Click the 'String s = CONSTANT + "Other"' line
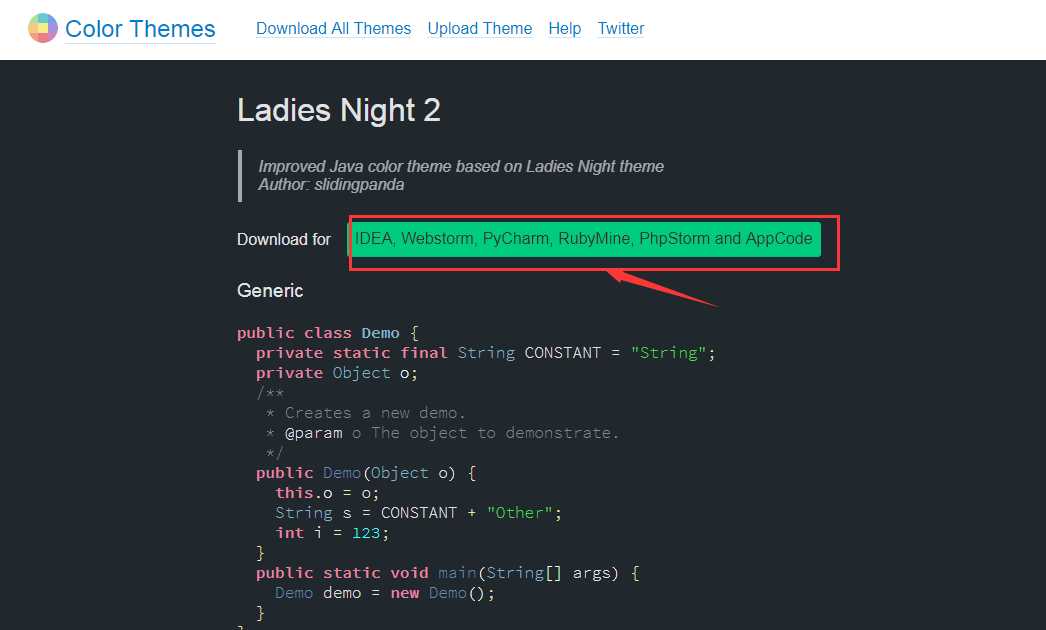The image size is (1046, 630). click(418, 513)
